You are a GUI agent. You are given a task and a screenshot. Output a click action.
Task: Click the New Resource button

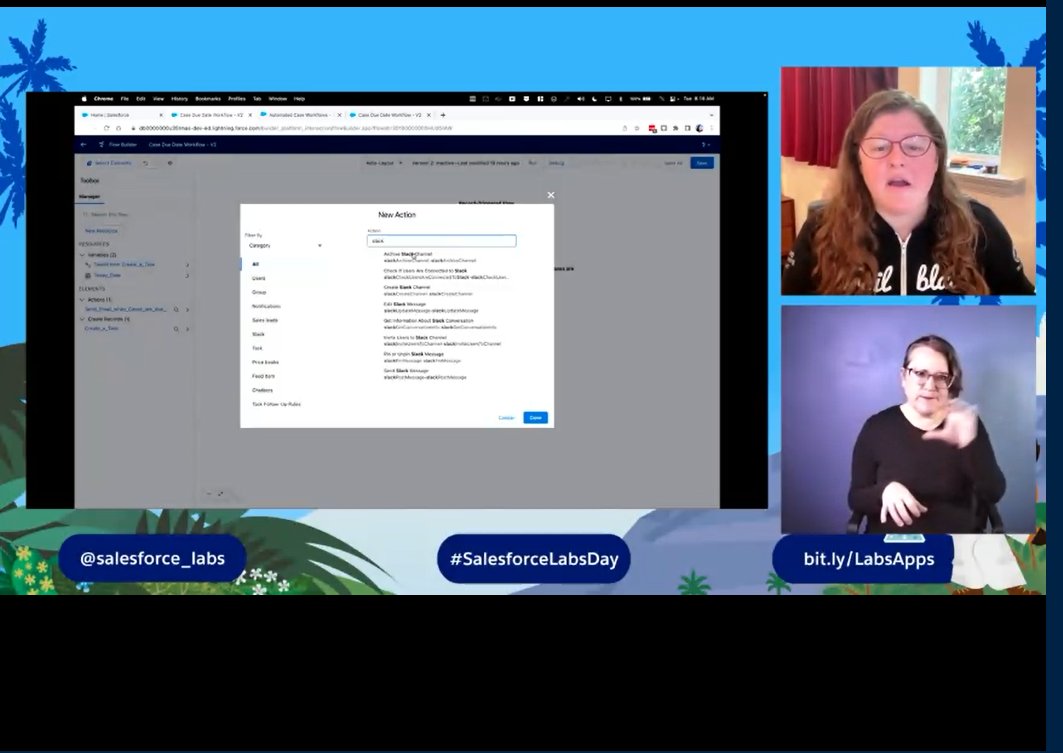click(101, 231)
